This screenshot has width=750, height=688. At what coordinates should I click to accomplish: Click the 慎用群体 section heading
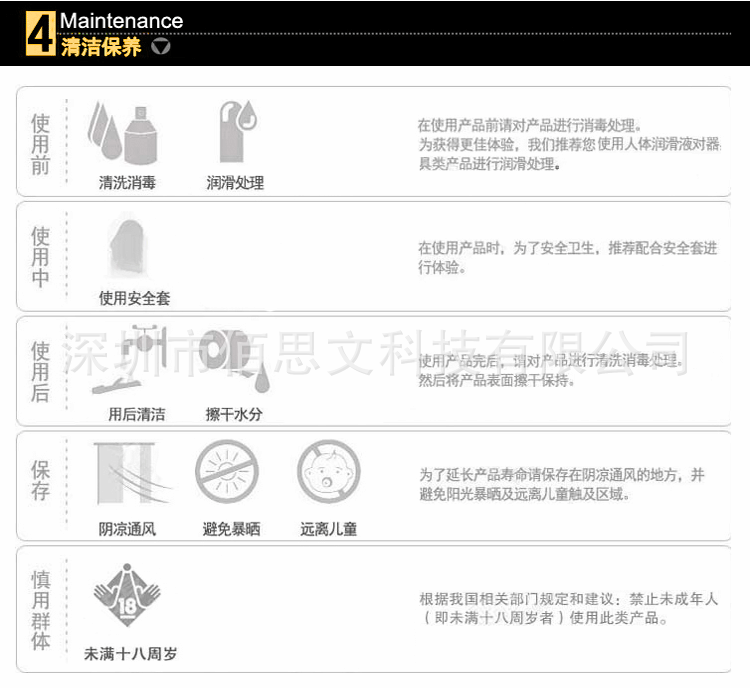[40, 610]
